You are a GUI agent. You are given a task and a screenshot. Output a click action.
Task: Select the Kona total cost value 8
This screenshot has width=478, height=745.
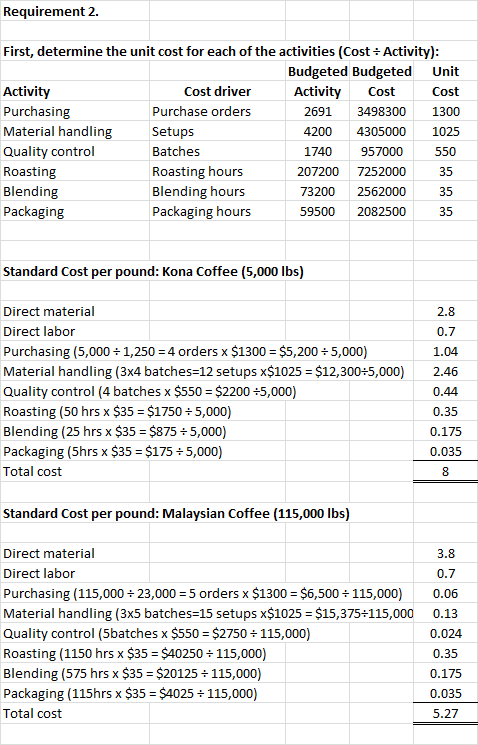point(445,471)
